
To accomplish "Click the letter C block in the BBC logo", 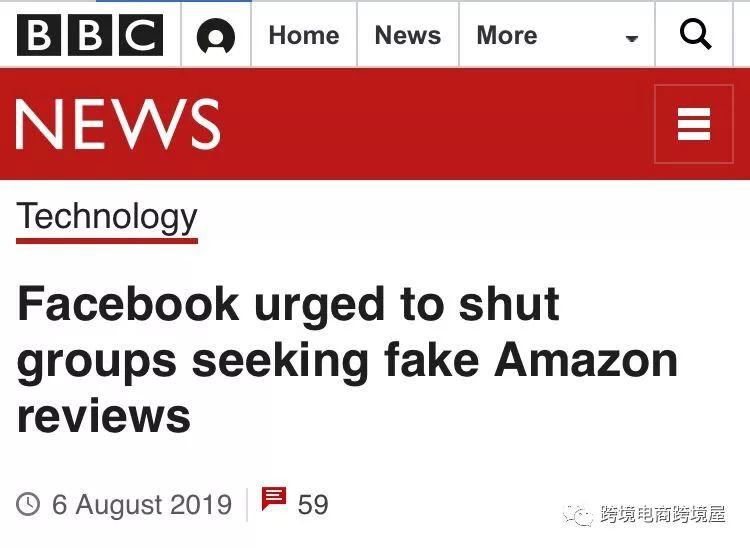I will point(141,35).
